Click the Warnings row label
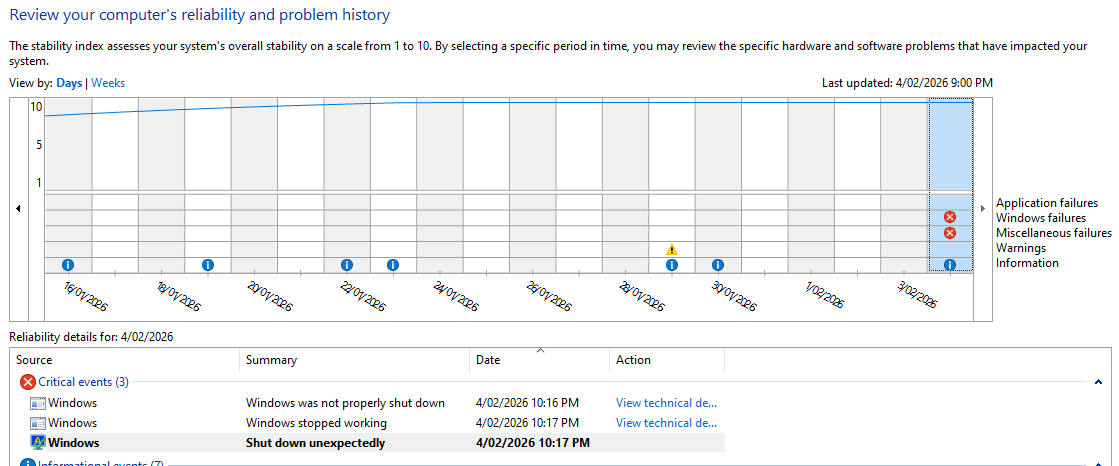This screenshot has width=1119, height=466. 1021,248
